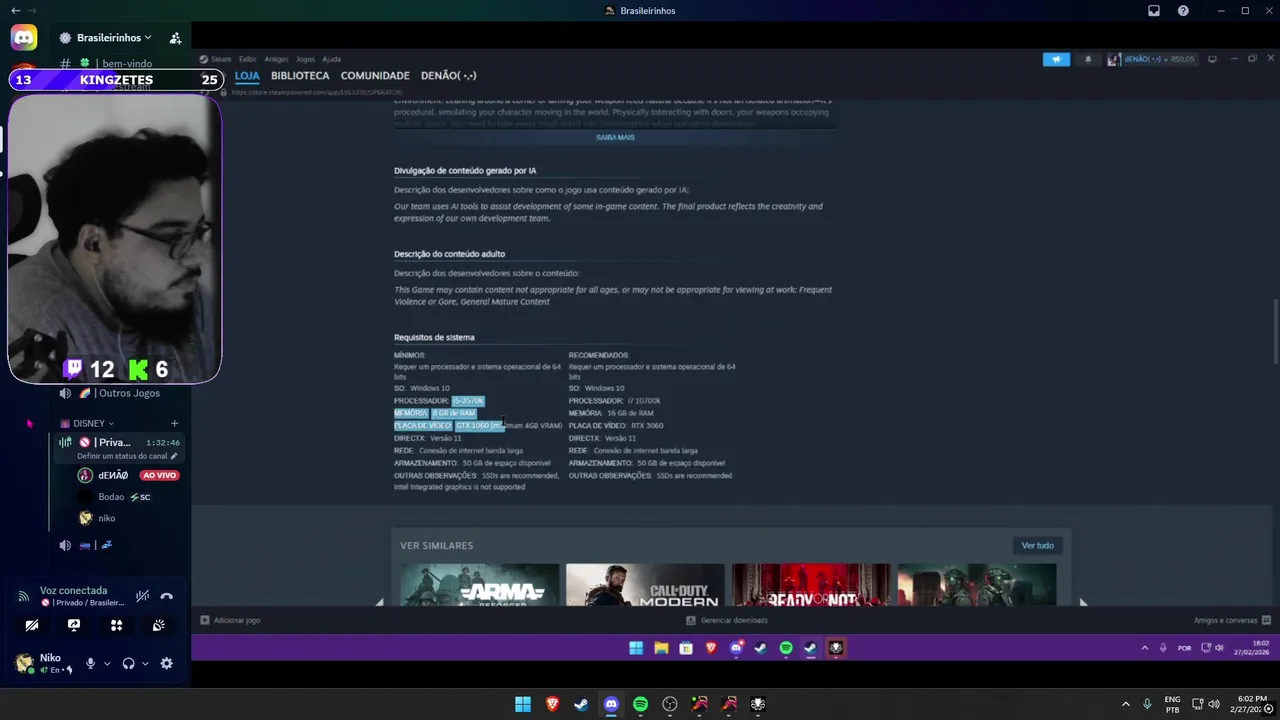This screenshot has width=1280, height=720.
Task: Open headphones output options arrow
Action: coord(145,663)
